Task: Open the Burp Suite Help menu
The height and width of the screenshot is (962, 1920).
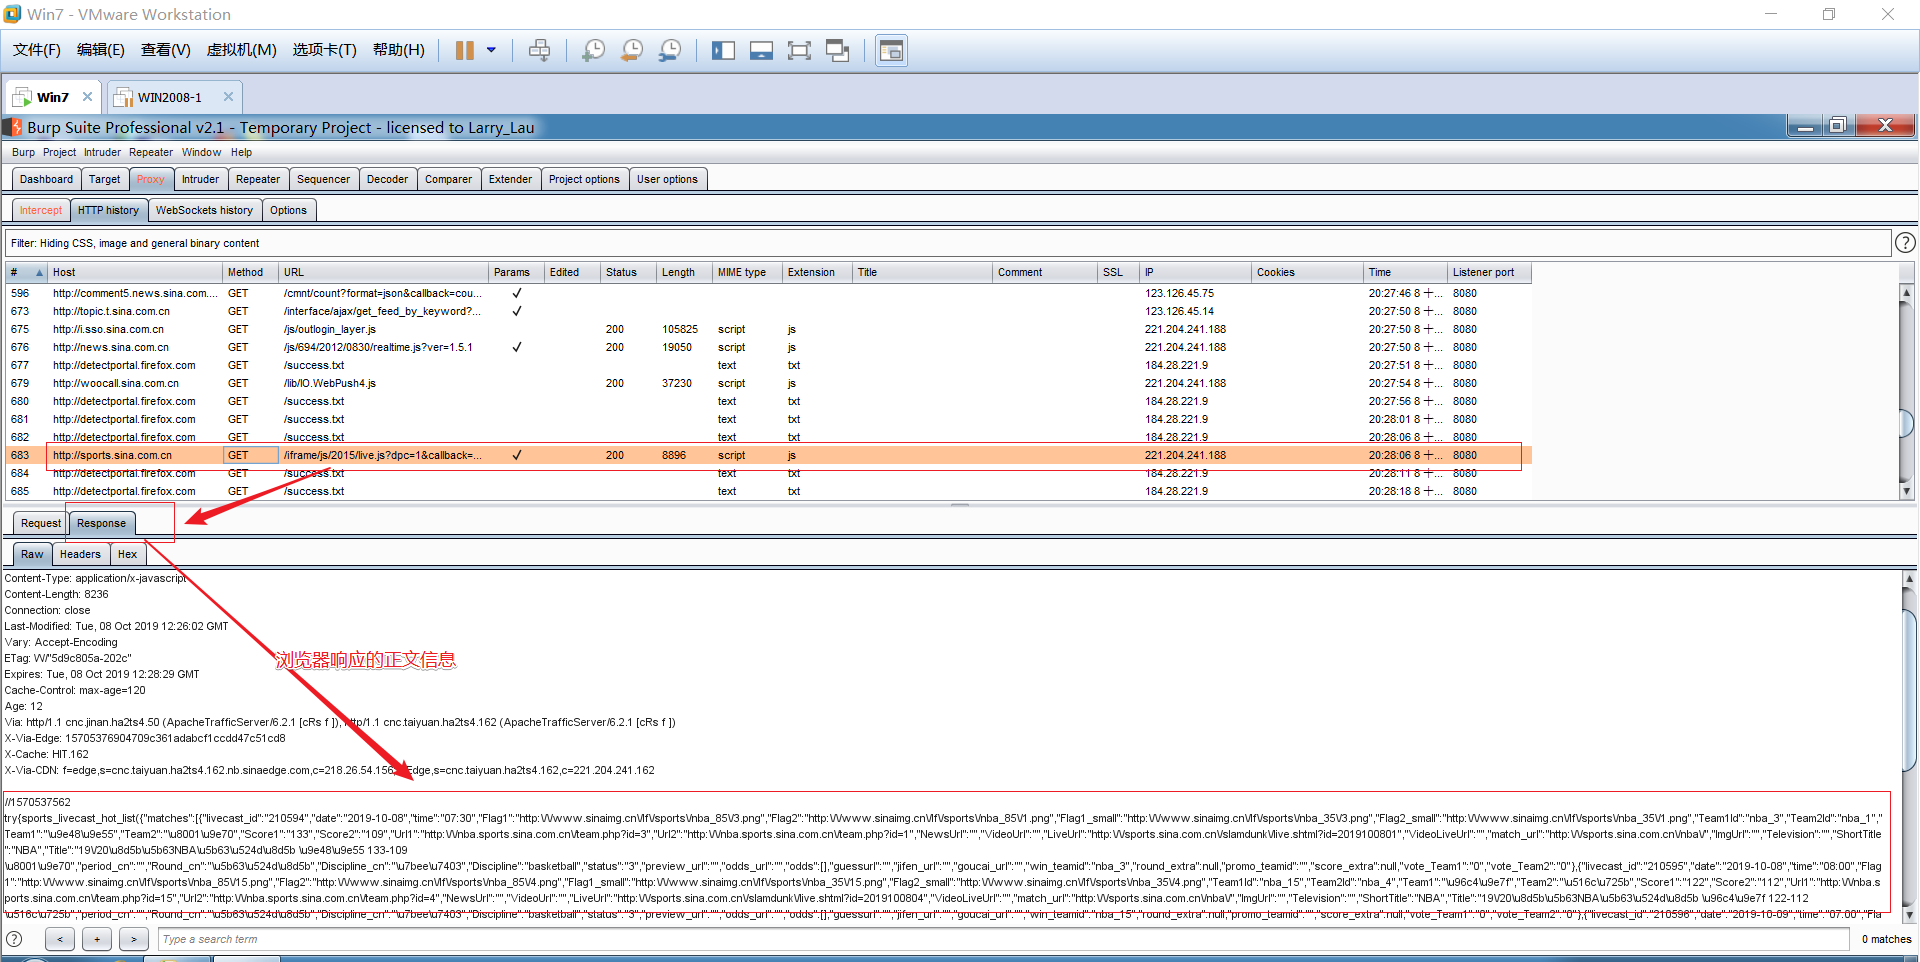Action: point(241,152)
